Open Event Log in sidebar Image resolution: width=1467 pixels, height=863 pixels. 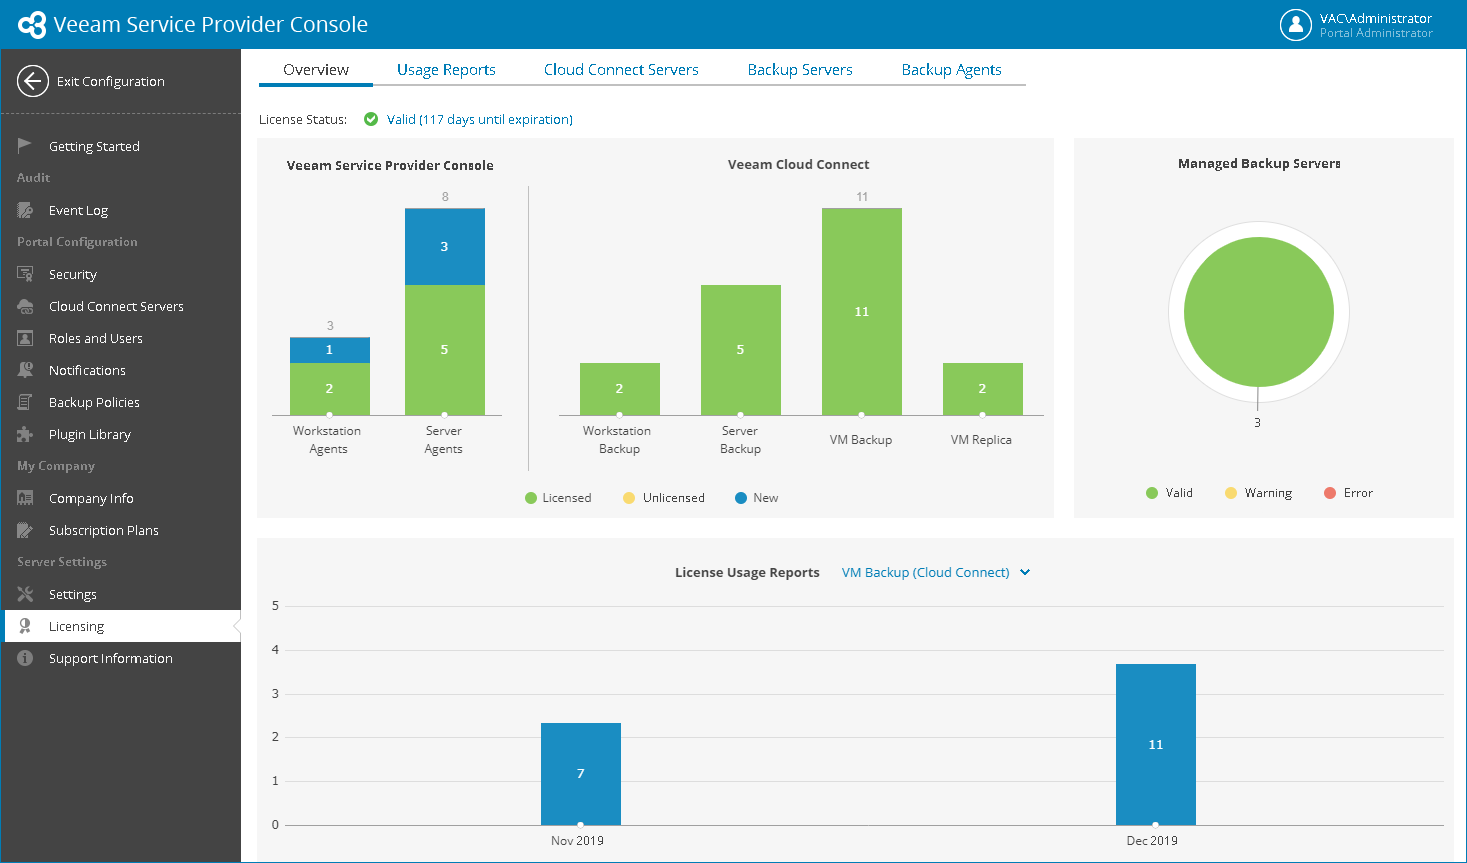click(x=78, y=210)
